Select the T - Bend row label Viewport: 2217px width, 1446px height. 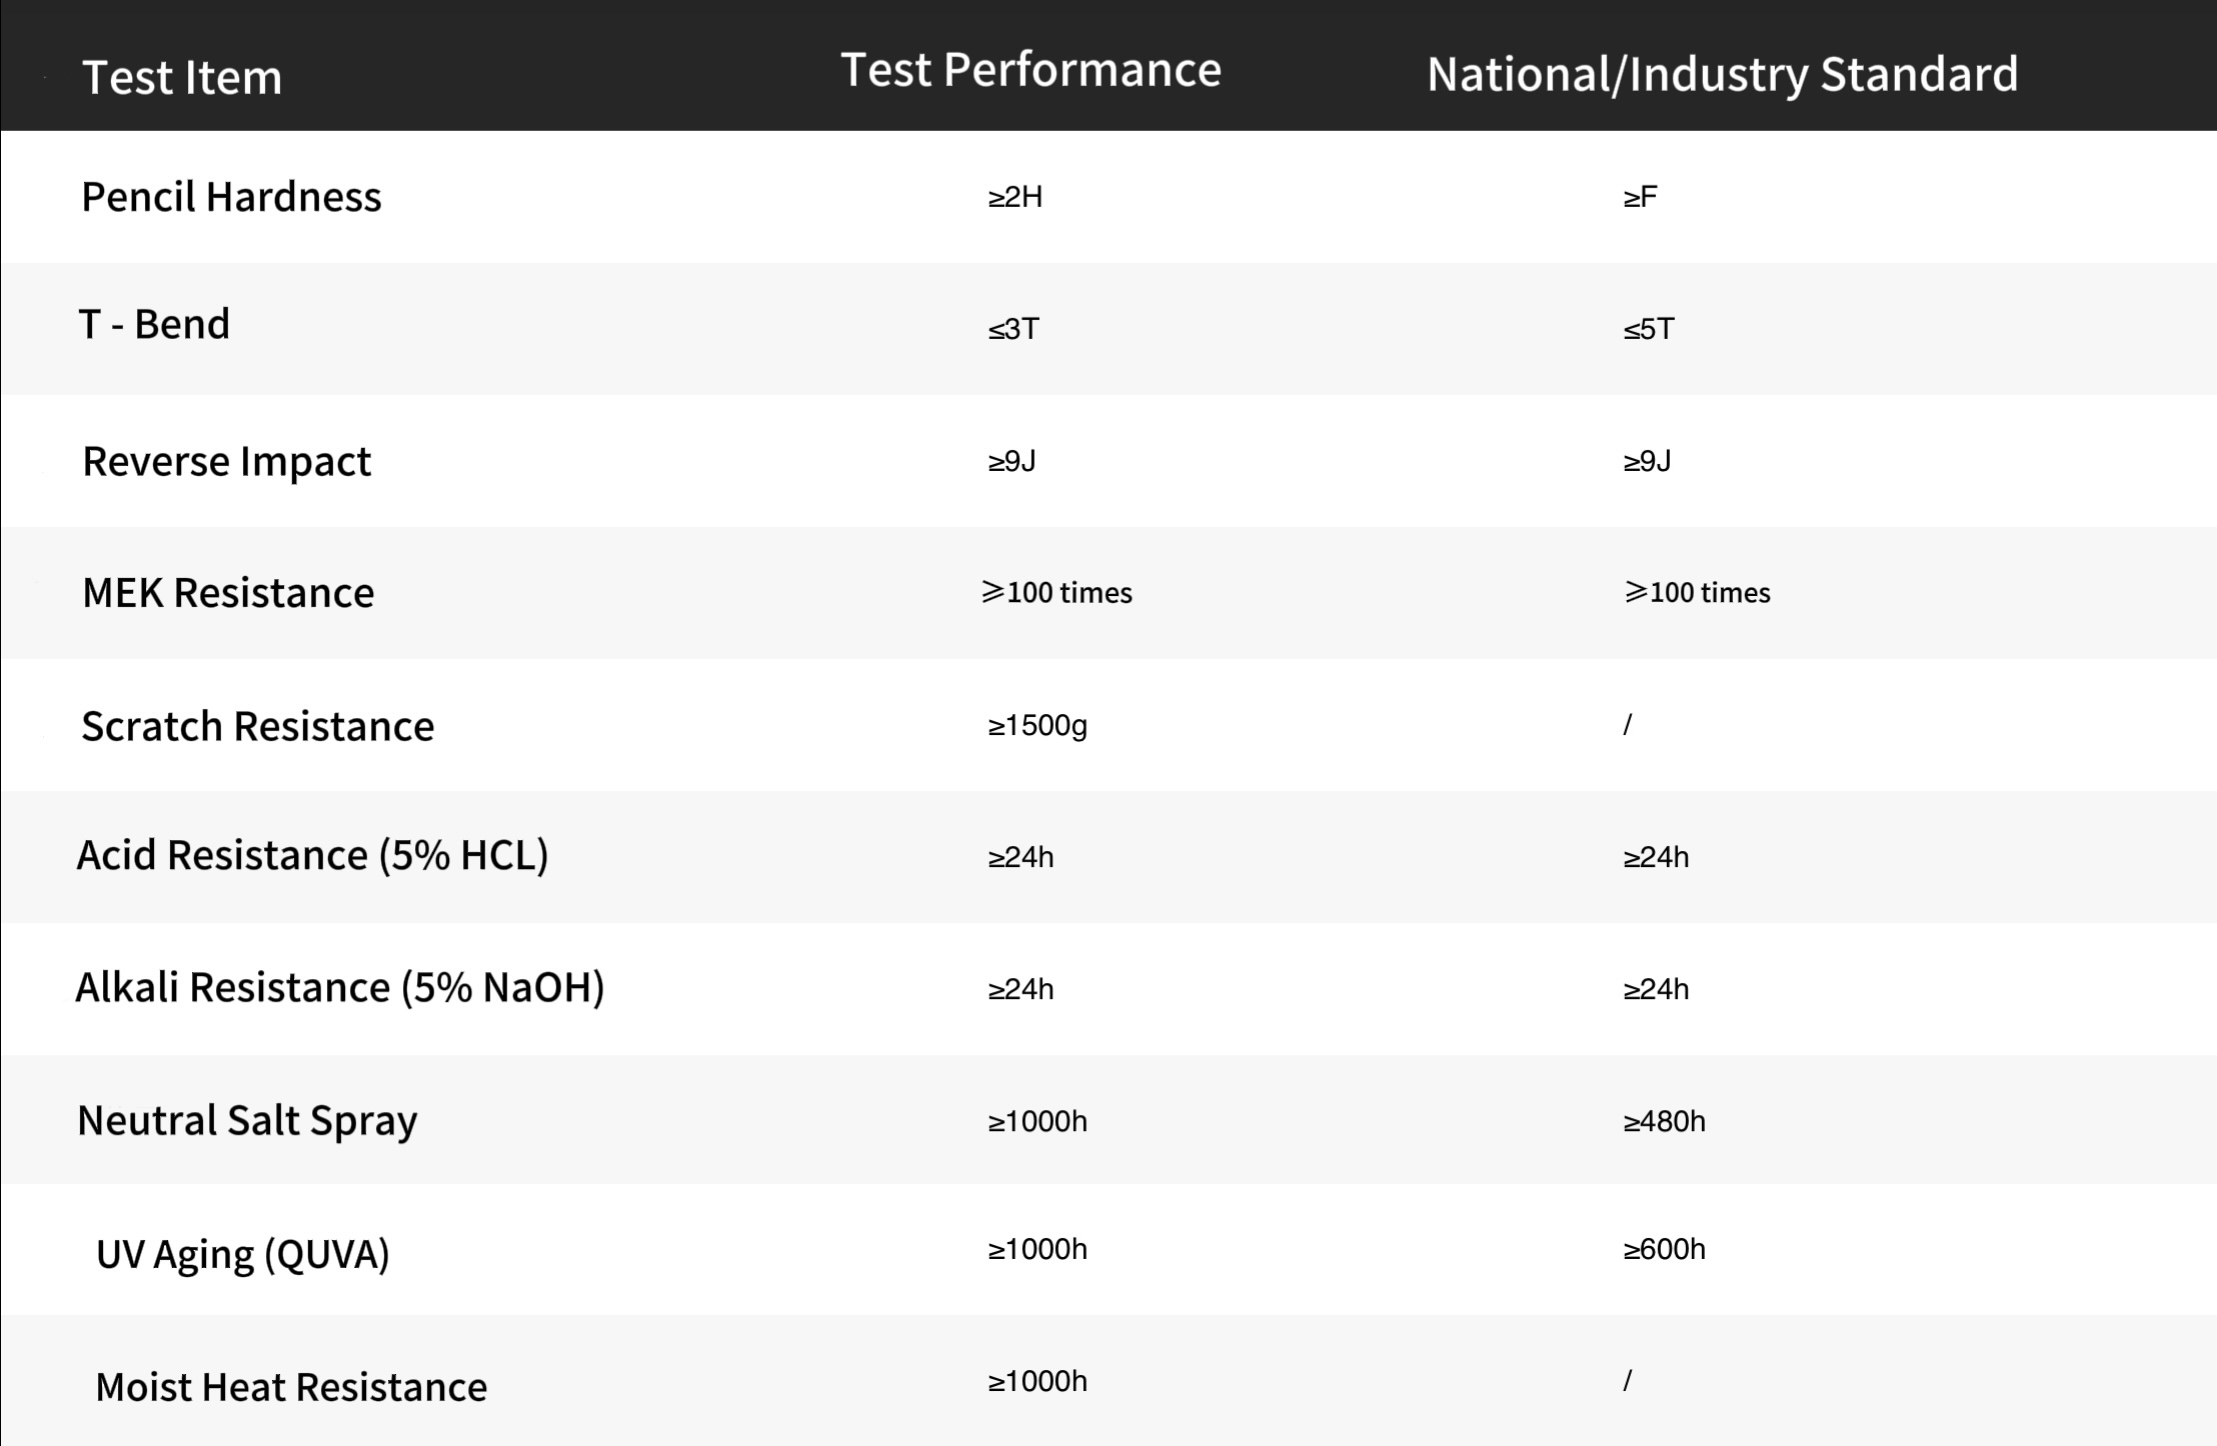154,324
